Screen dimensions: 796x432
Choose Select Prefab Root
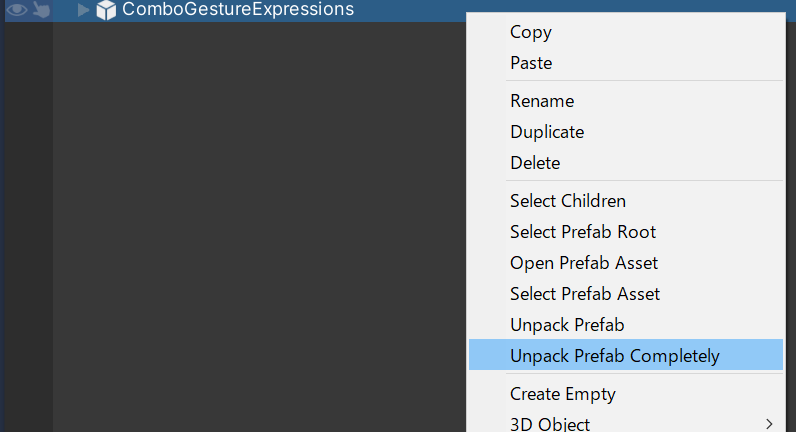click(x=583, y=232)
